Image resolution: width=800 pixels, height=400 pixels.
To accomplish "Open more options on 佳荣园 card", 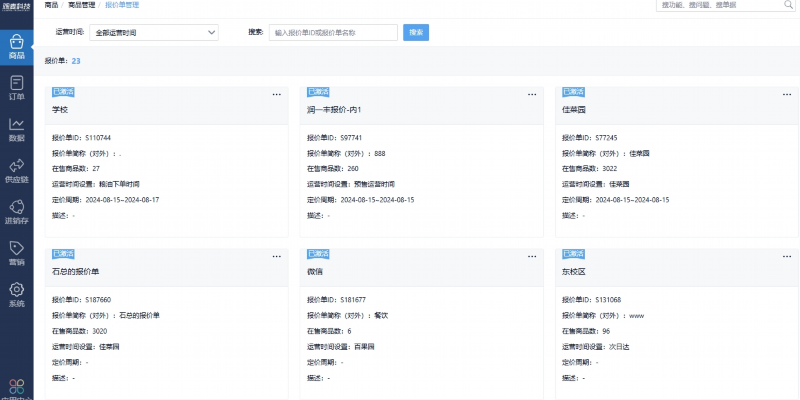I will pos(789,94).
